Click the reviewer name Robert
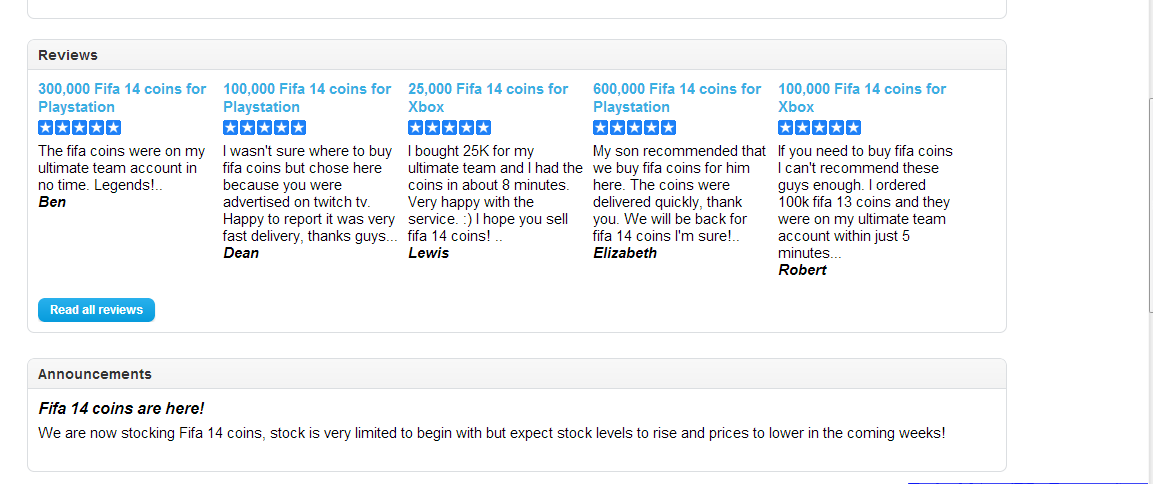Screen dimensions: 1153x484 802,270
